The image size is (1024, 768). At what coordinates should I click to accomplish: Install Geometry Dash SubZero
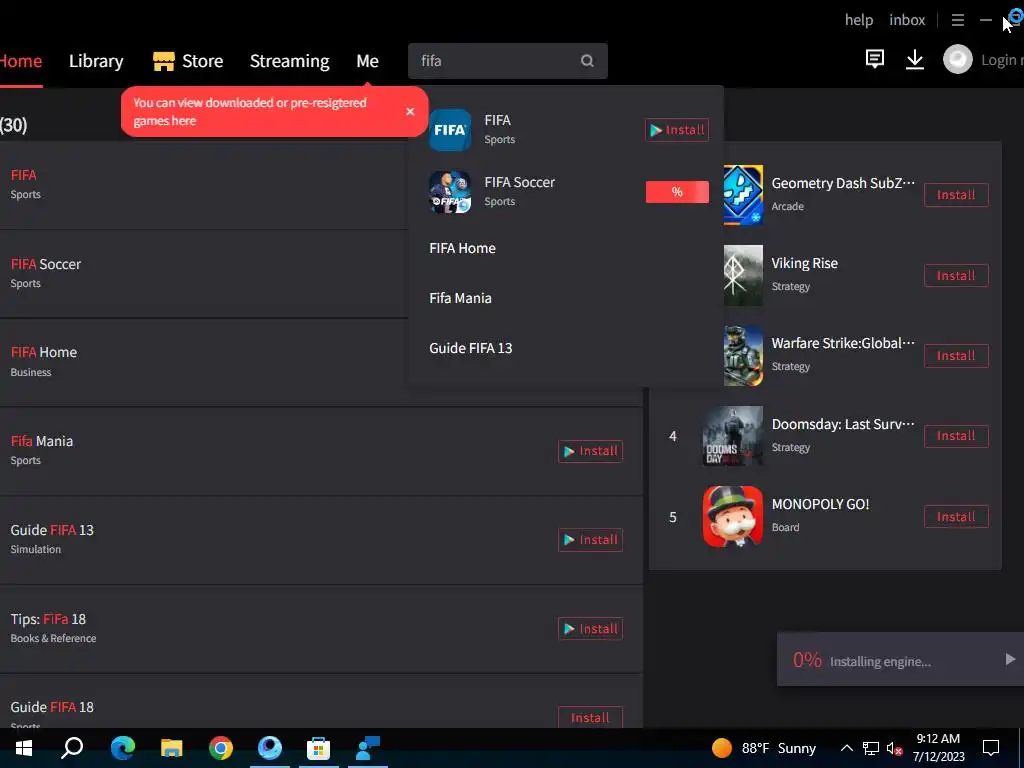coord(956,195)
